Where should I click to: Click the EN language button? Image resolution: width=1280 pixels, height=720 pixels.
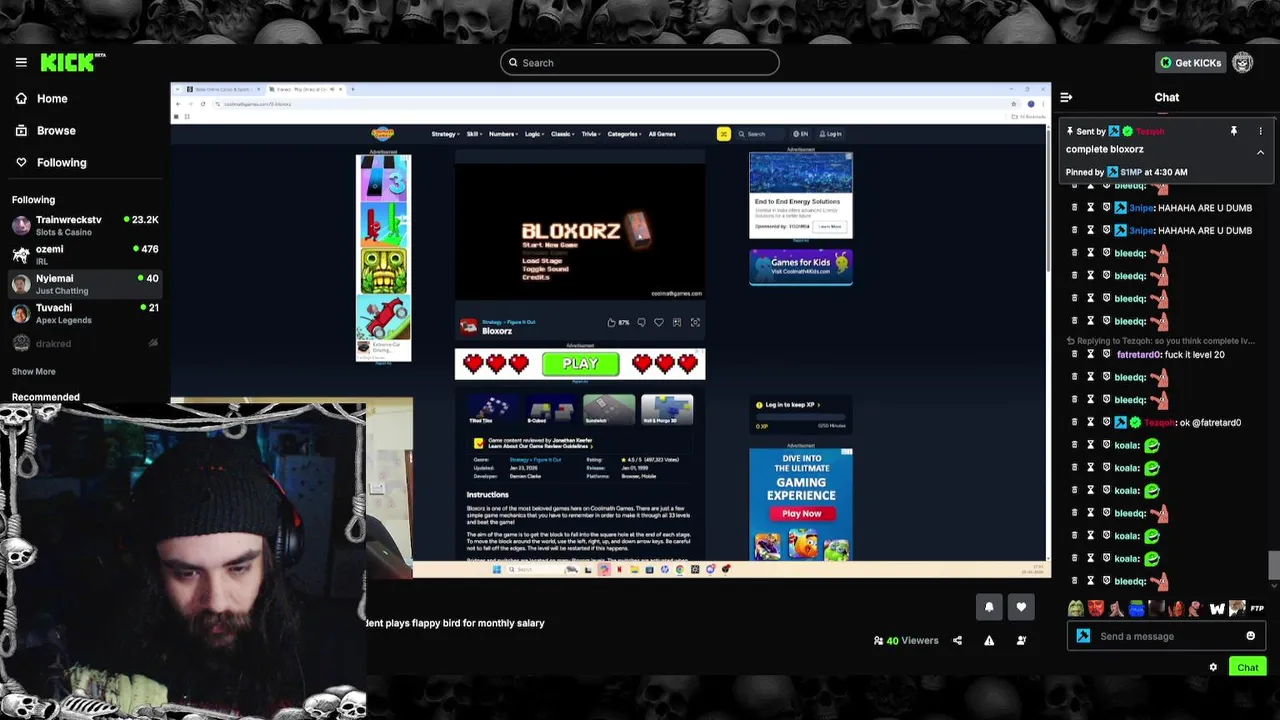pos(801,134)
